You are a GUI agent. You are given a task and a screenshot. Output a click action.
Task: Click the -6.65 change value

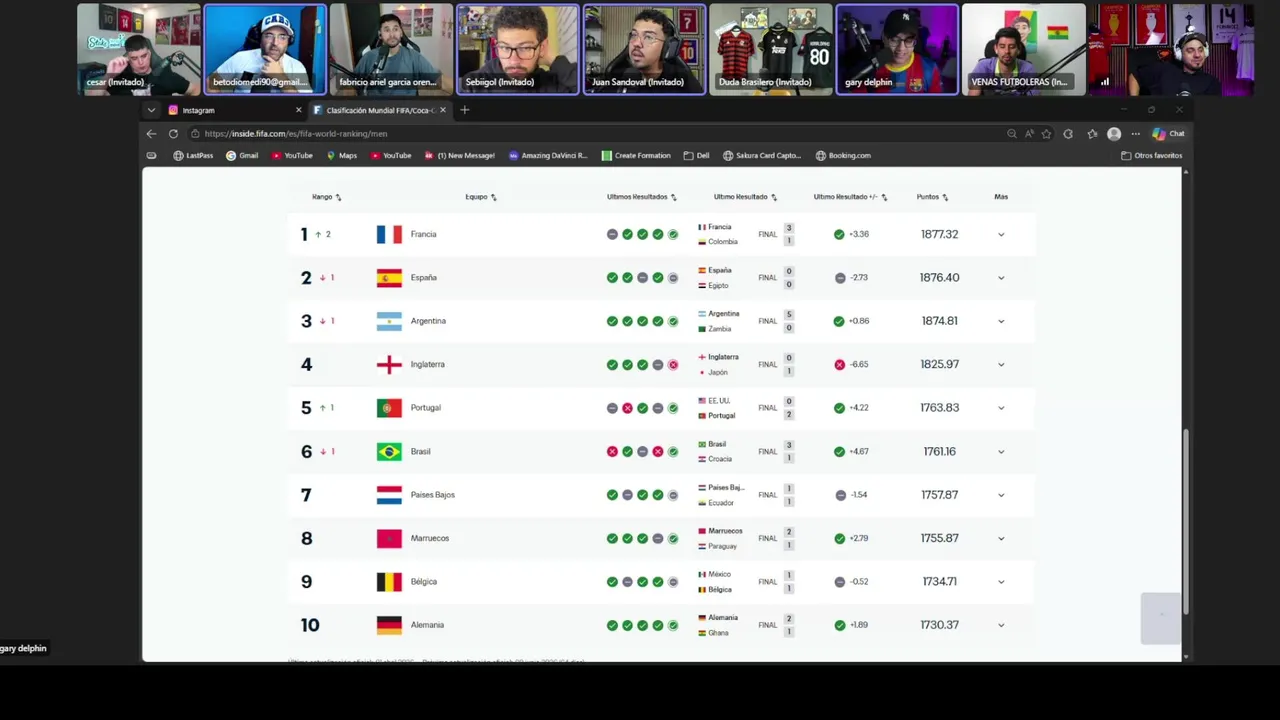(x=858, y=364)
